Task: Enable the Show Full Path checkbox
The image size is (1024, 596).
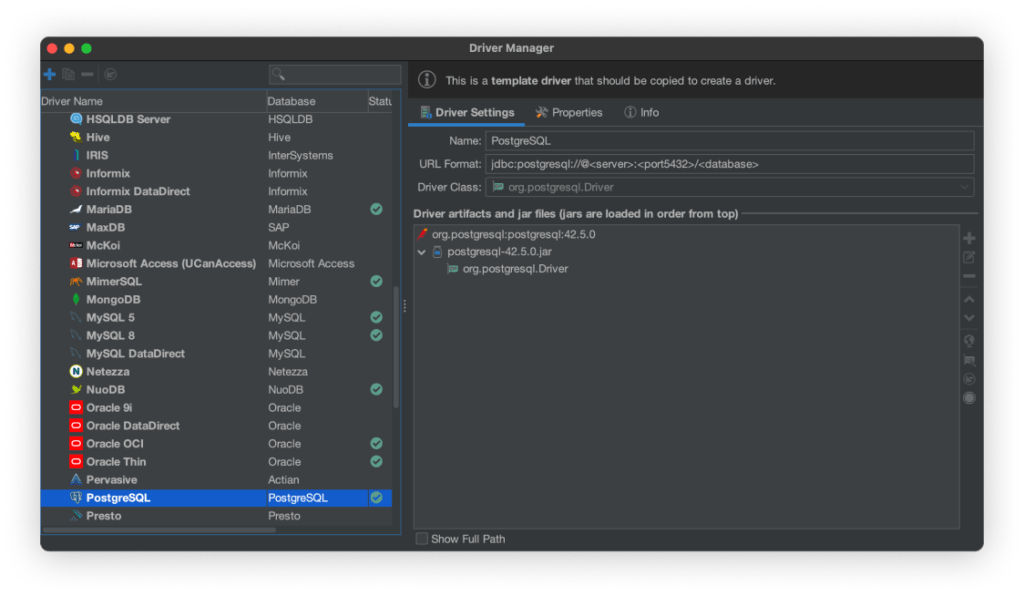Action: [x=421, y=538]
